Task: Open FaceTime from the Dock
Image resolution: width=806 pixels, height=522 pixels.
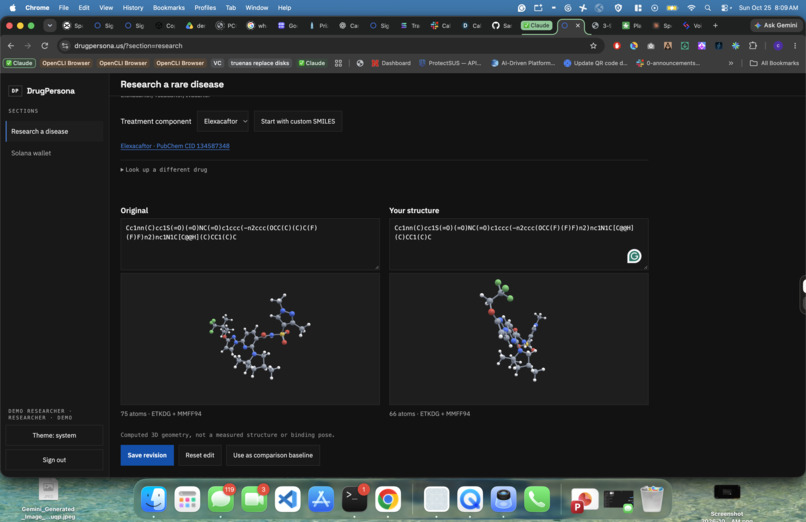Action: pos(254,499)
